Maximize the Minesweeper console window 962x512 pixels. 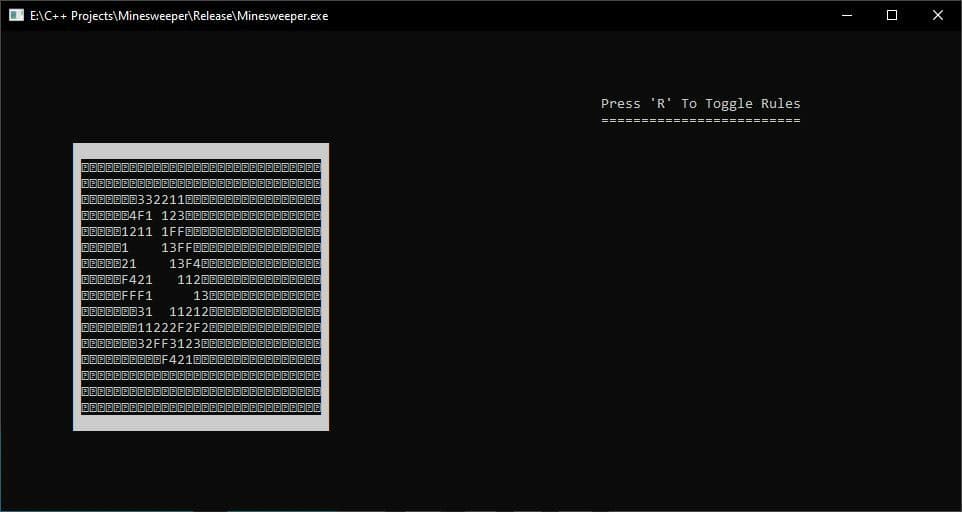tap(892, 15)
